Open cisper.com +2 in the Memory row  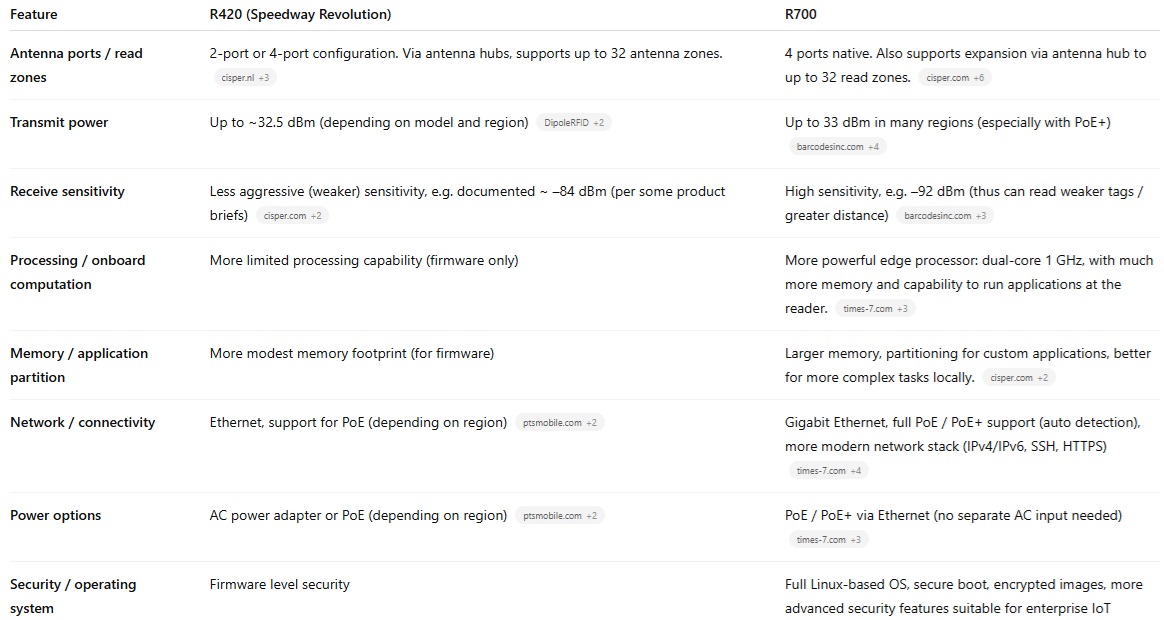tap(1018, 378)
